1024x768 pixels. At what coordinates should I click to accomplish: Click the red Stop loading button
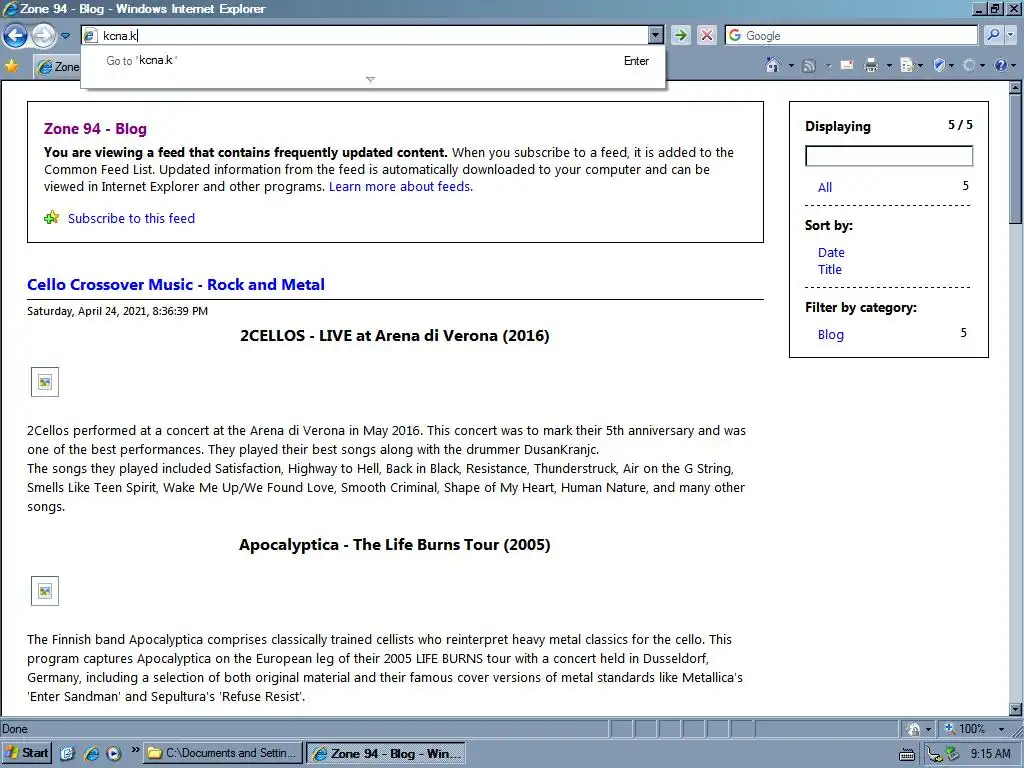(x=707, y=35)
